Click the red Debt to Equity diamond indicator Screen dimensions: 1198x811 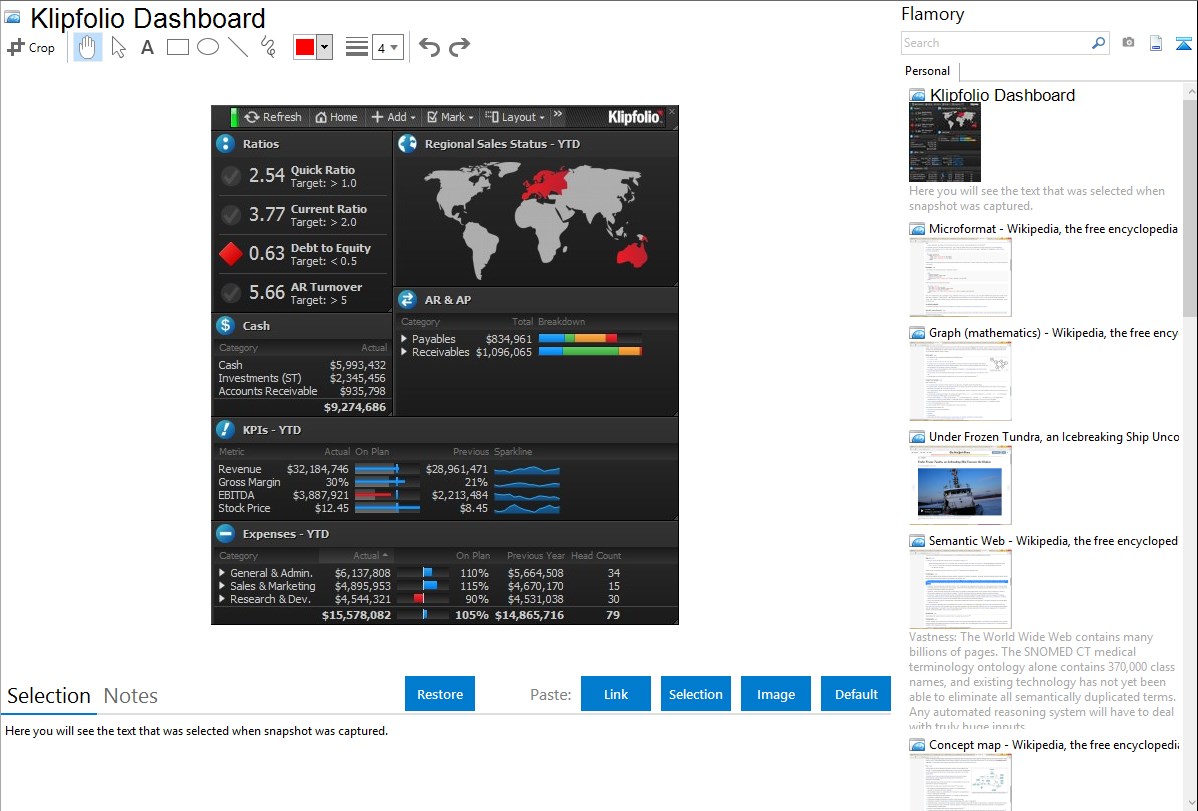click(x=231, y=254)
